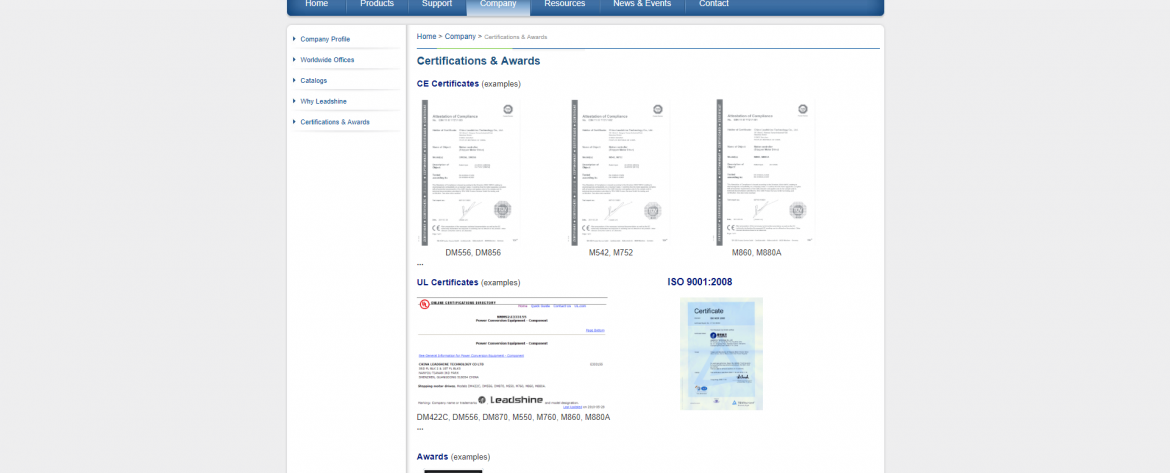Click the 'Awards' section heading
The width and height of the screenshot is (1170, 473).
coord(433,457)
